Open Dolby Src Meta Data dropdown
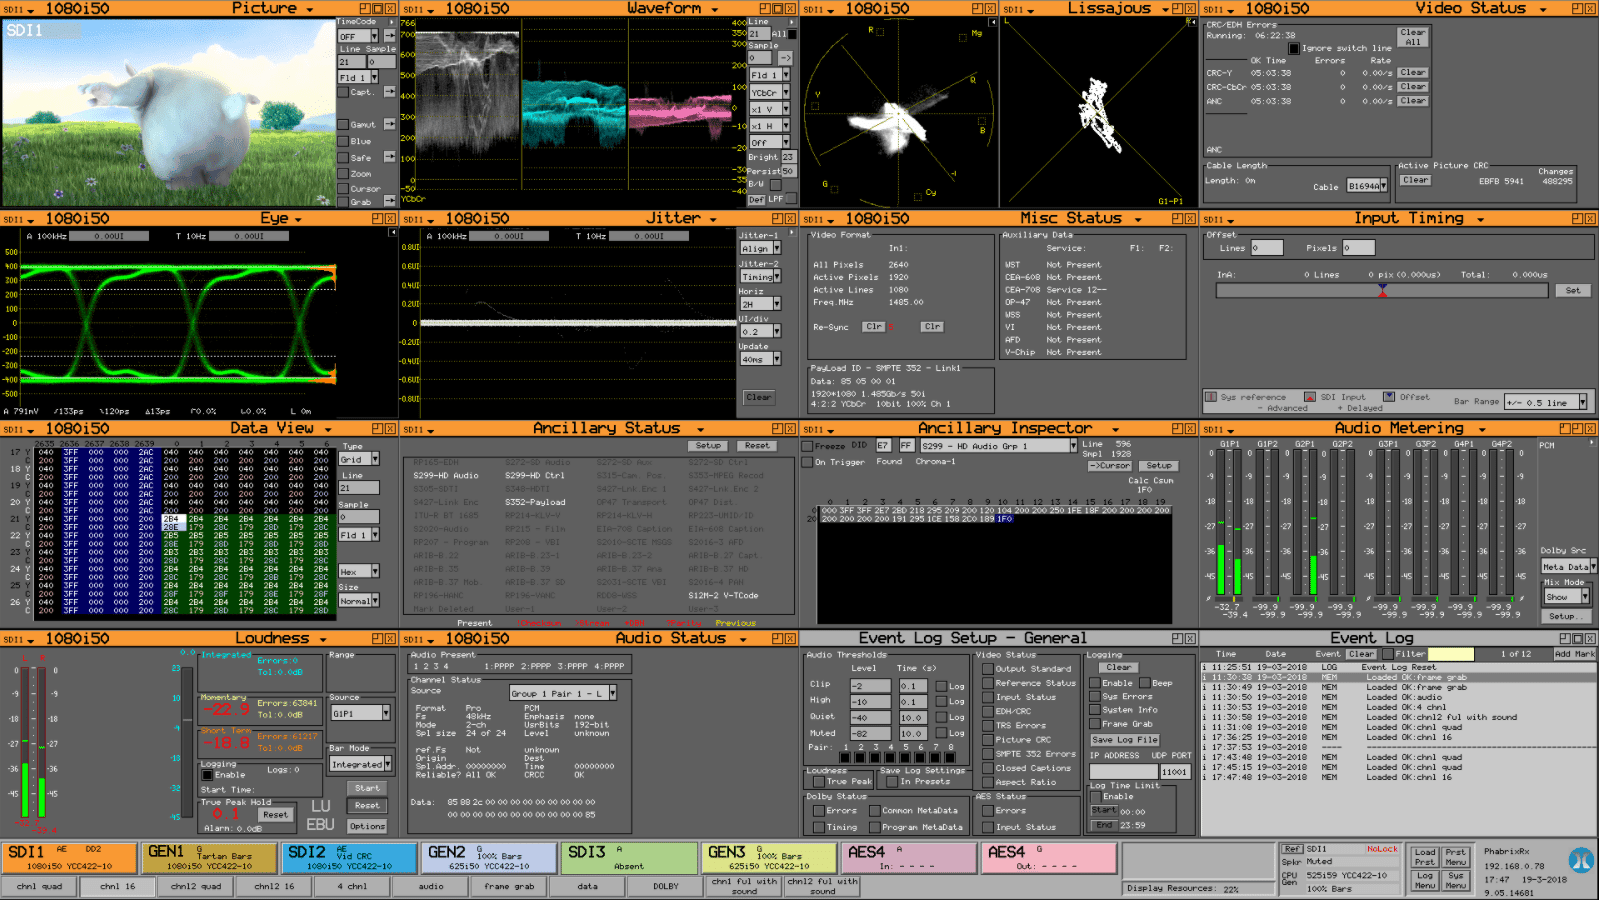1600x902 pixels. coord(1567,566)
